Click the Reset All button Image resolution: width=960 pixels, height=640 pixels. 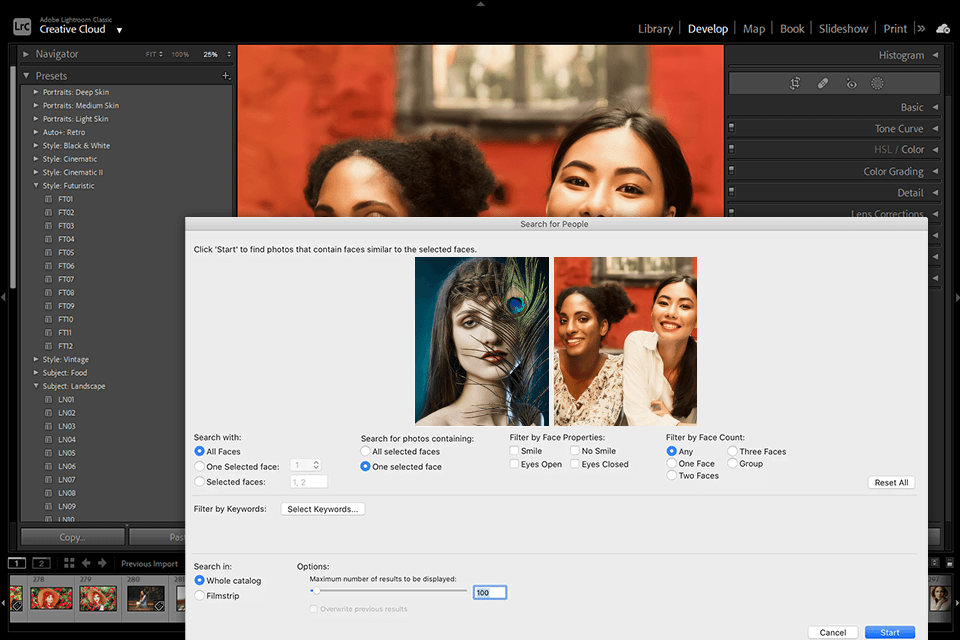(891, 483)
